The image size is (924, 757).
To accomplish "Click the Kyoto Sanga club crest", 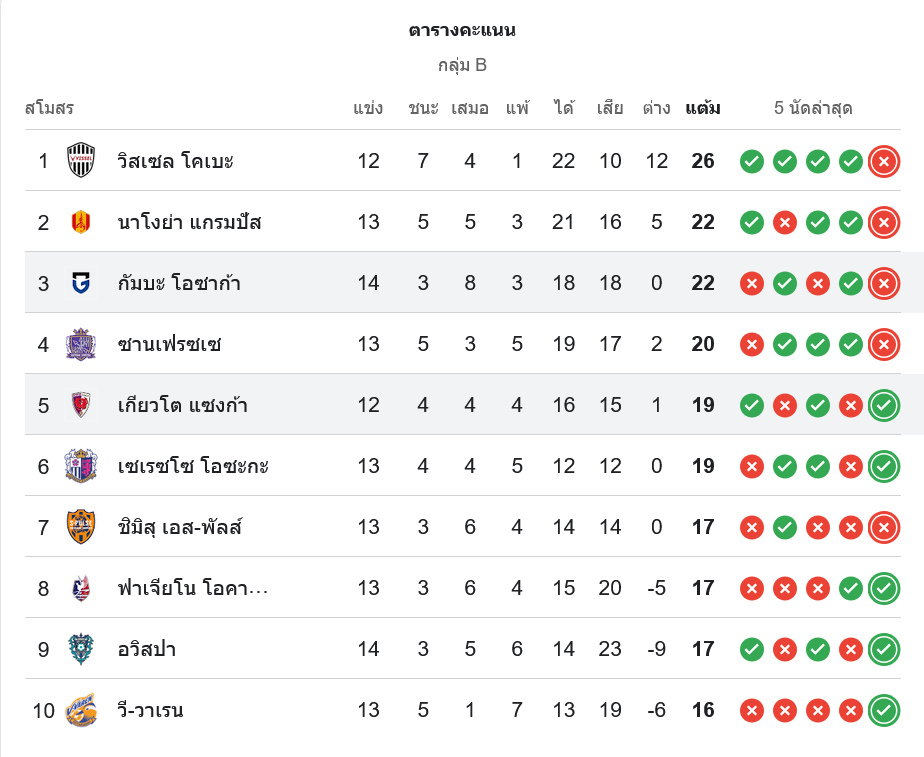I will click(x=81, y=405).
